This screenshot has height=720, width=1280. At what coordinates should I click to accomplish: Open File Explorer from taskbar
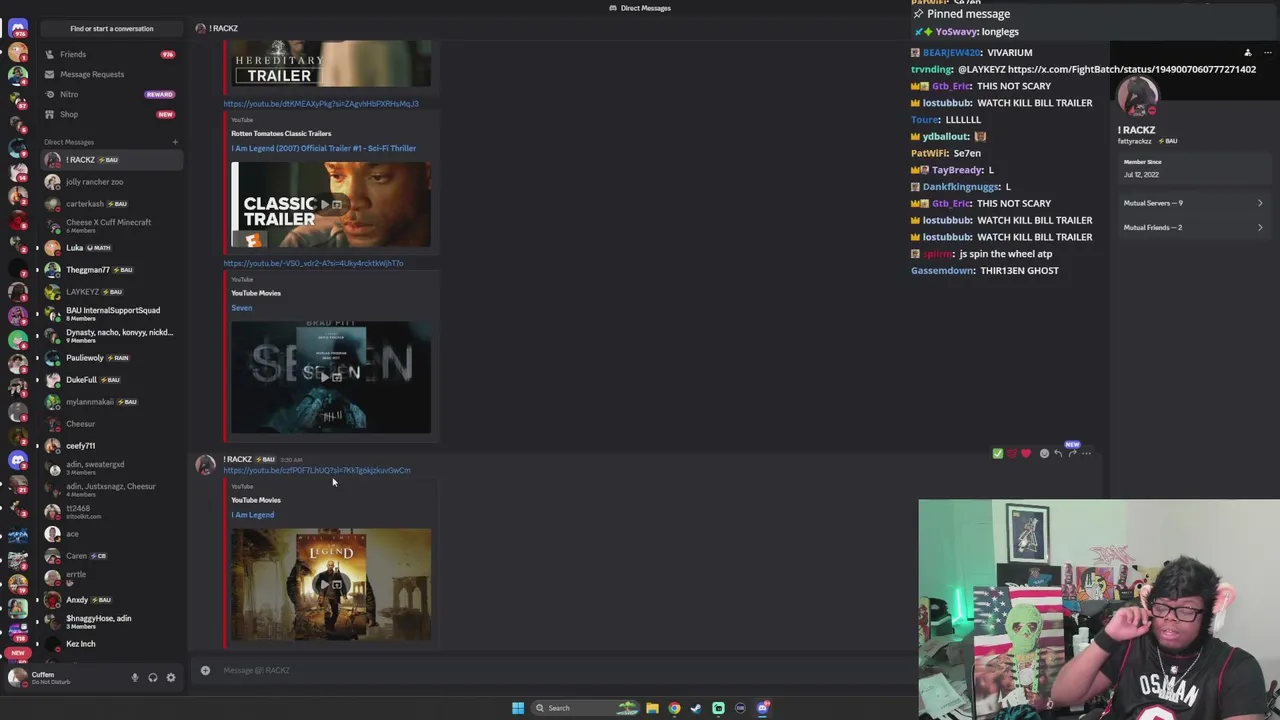click(652, 708)
